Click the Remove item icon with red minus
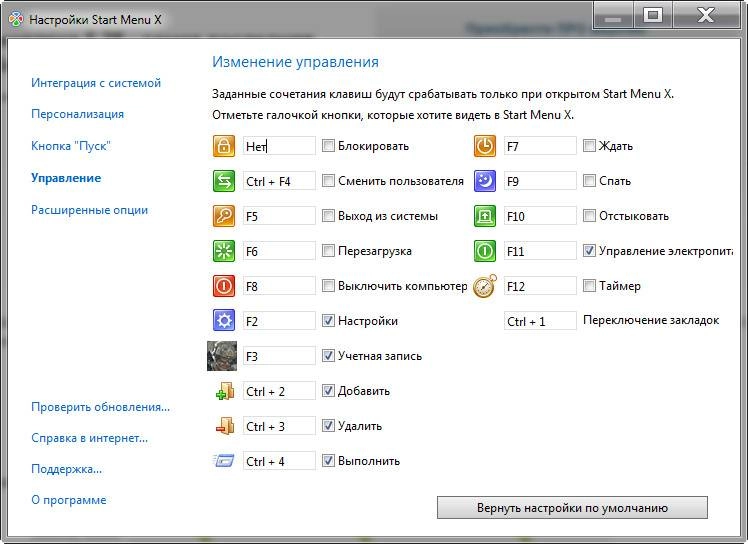 [x=225, y=426]
